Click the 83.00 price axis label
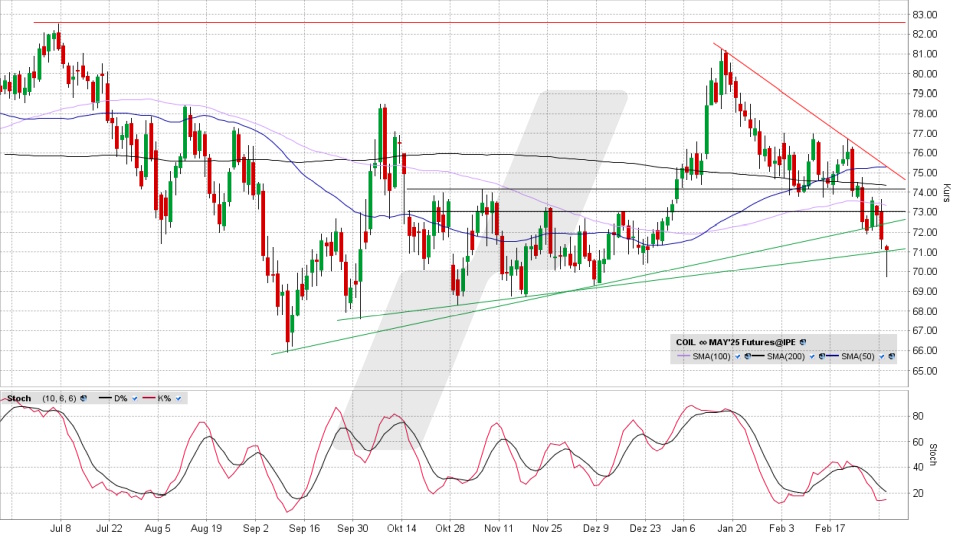The height and width of the screenshot is (540, 960). tap(923, 15)
